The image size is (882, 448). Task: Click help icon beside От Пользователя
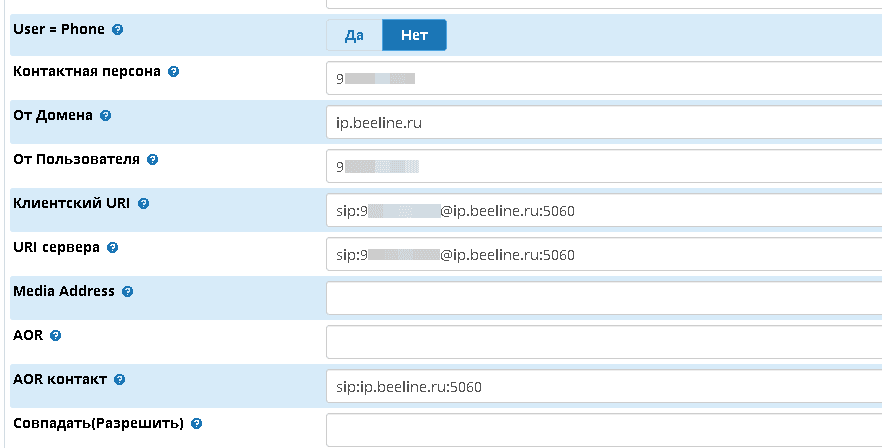[x=152, y=160]
